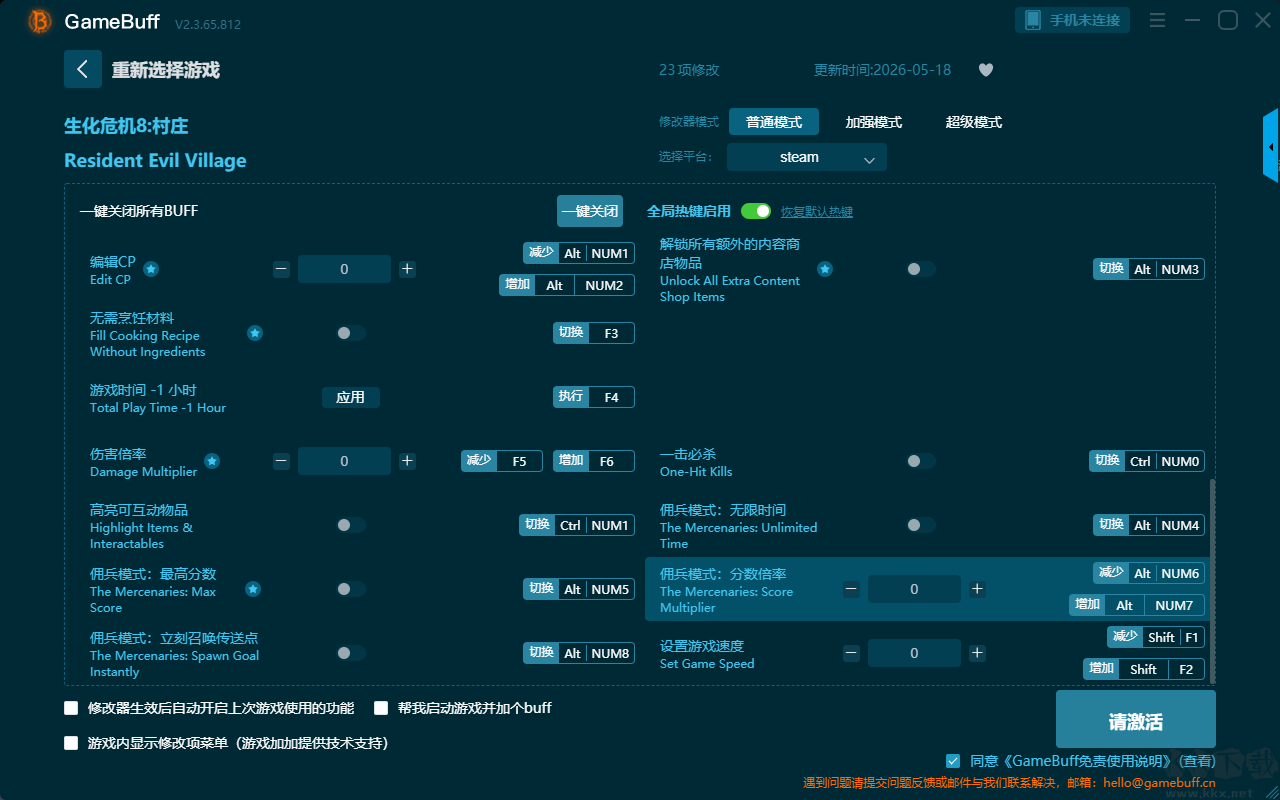Enable Fill Cooking Recipe Without Ingredients toggle
The width and height of the screenshot is (1280, 800).
point(351,333)
